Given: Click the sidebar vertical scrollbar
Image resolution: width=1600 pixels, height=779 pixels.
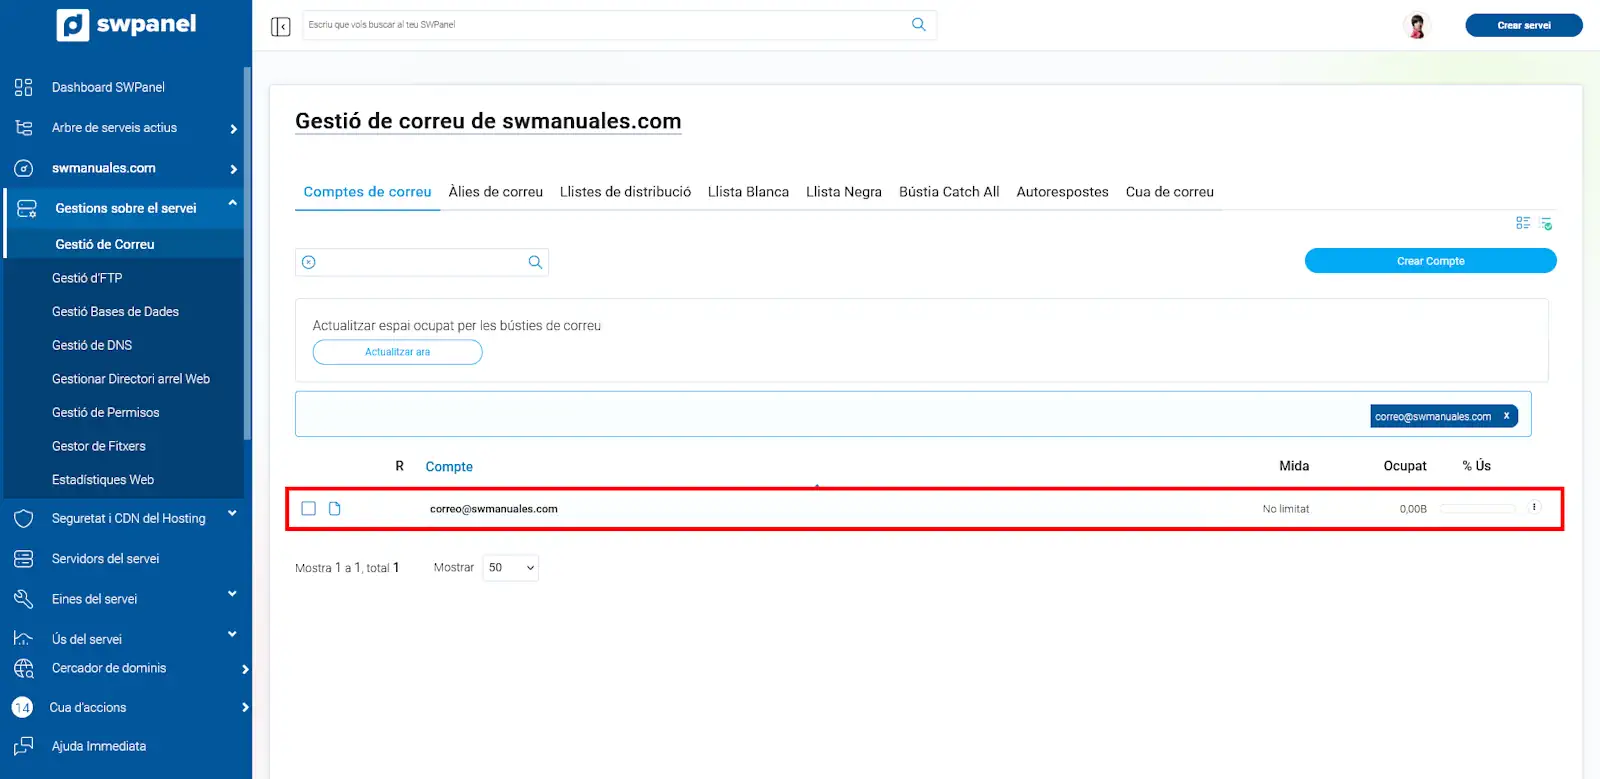Looking at the screenshot, I should click(247, 254).
